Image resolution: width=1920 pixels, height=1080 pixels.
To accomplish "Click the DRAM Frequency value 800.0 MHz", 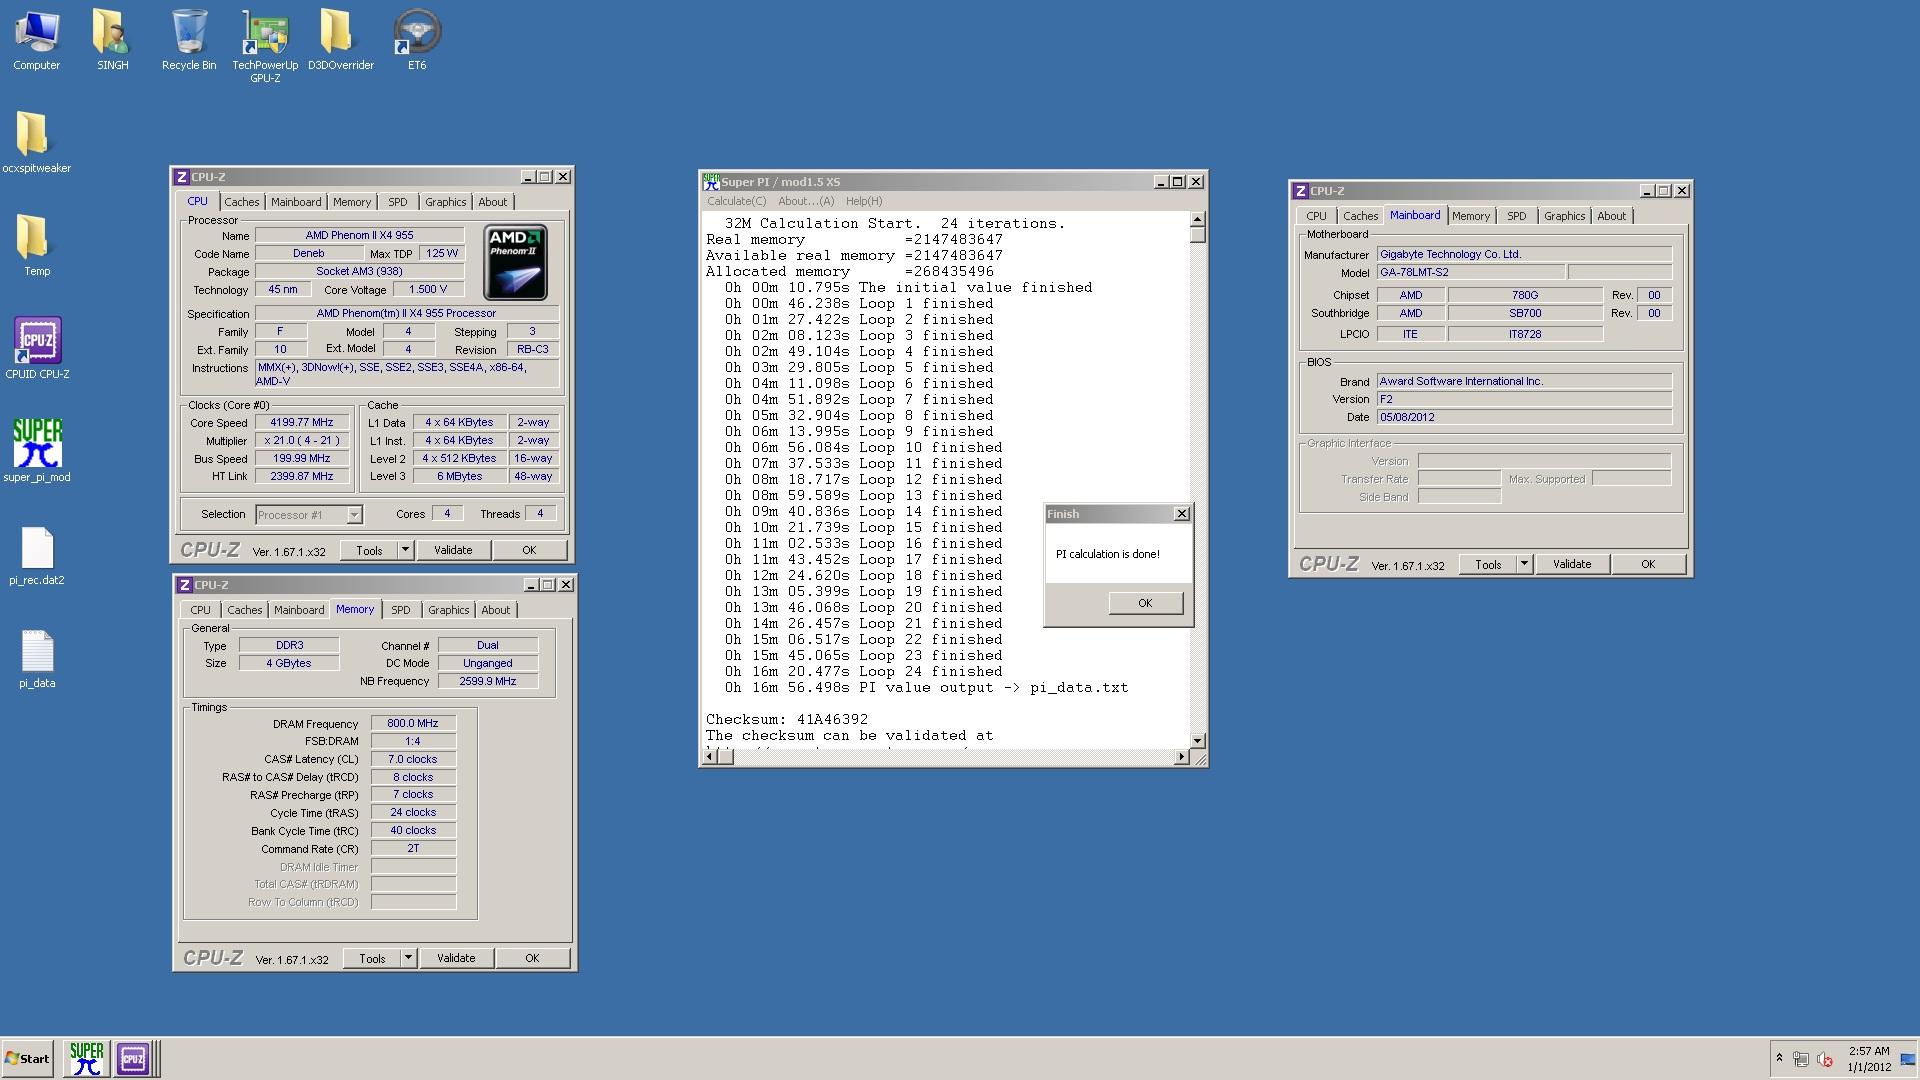I will pos(413,724).
